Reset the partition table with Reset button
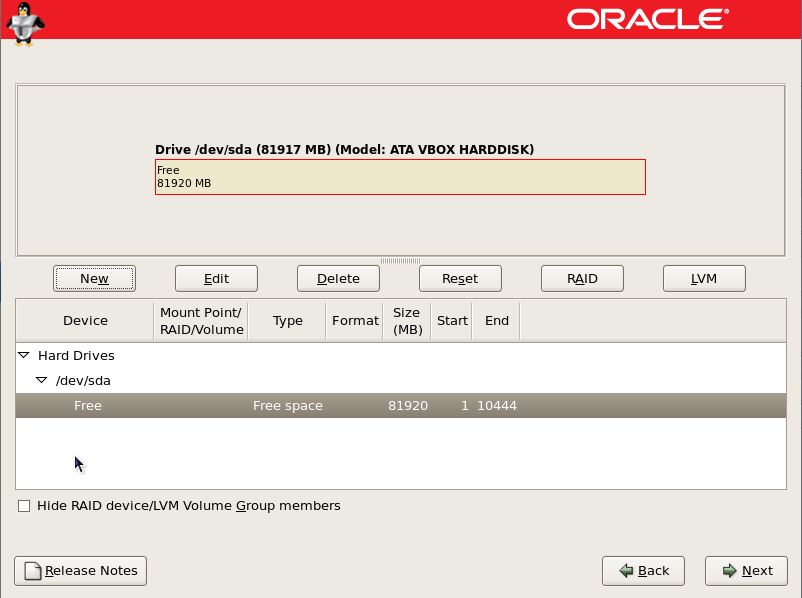This screenshot has height=598, width=802. 460,278
